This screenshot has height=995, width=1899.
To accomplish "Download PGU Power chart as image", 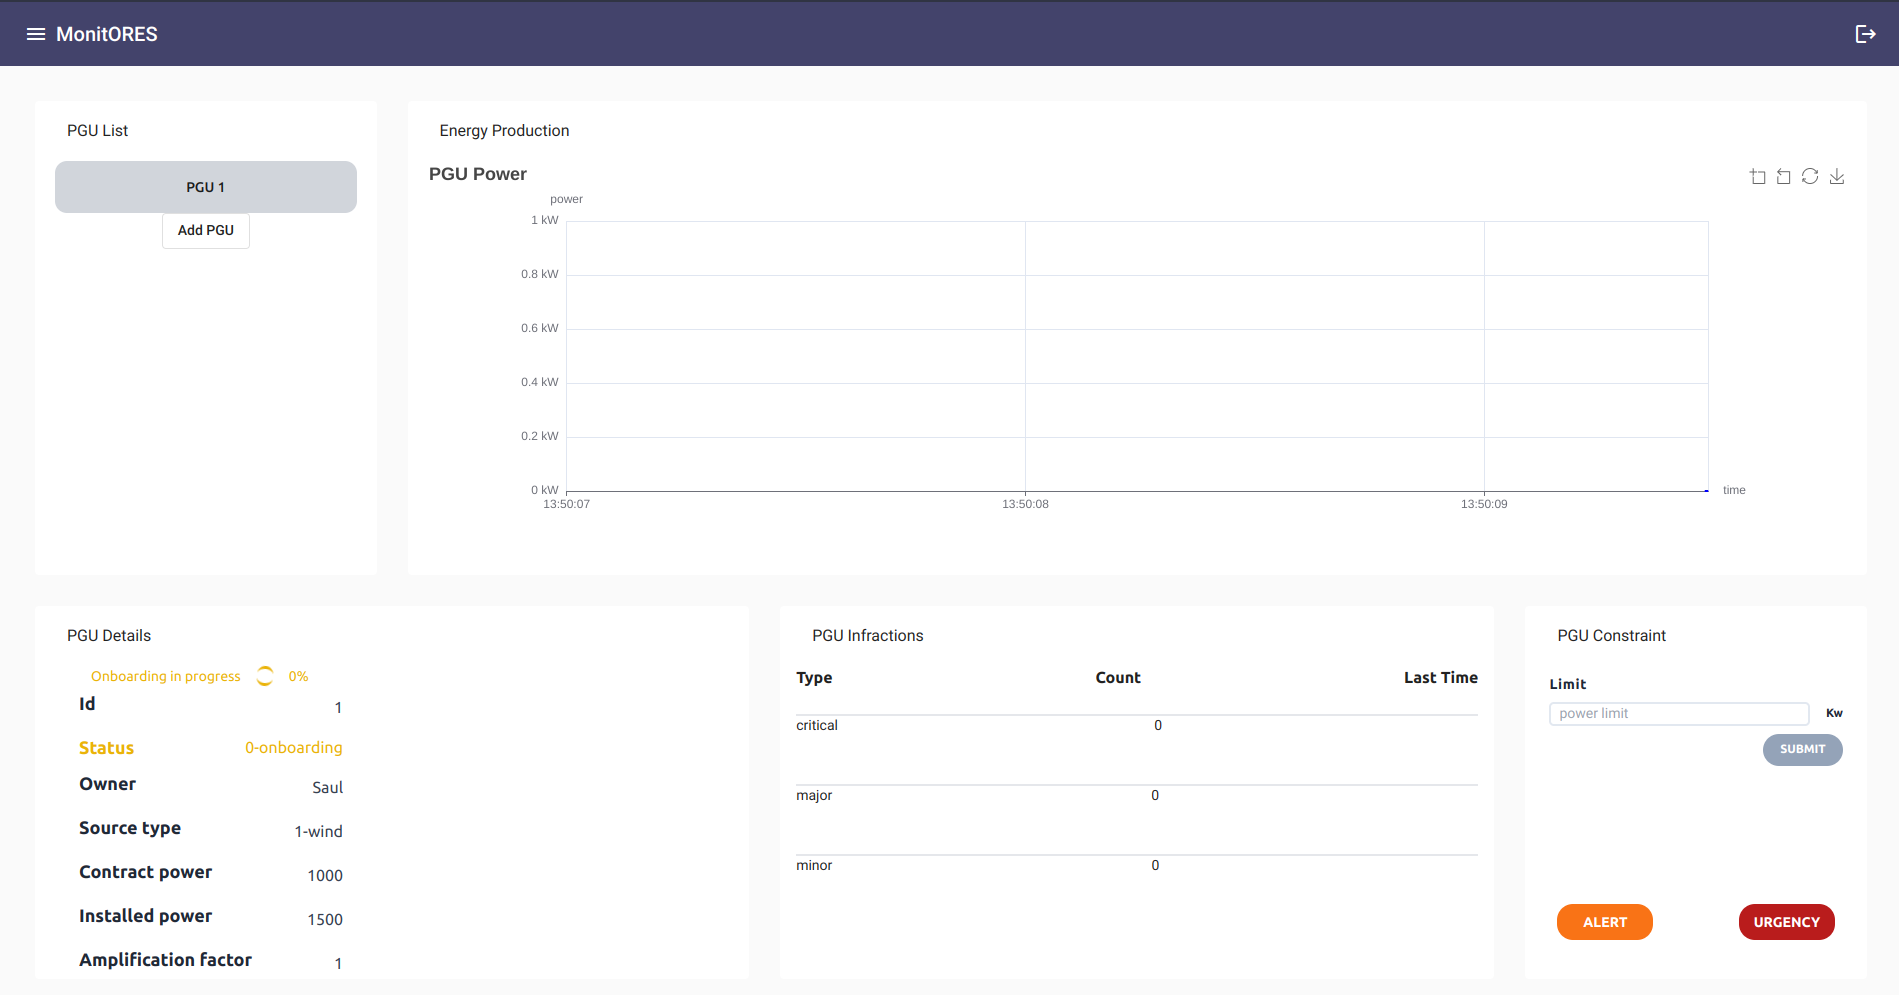I will pos(1837,177).
